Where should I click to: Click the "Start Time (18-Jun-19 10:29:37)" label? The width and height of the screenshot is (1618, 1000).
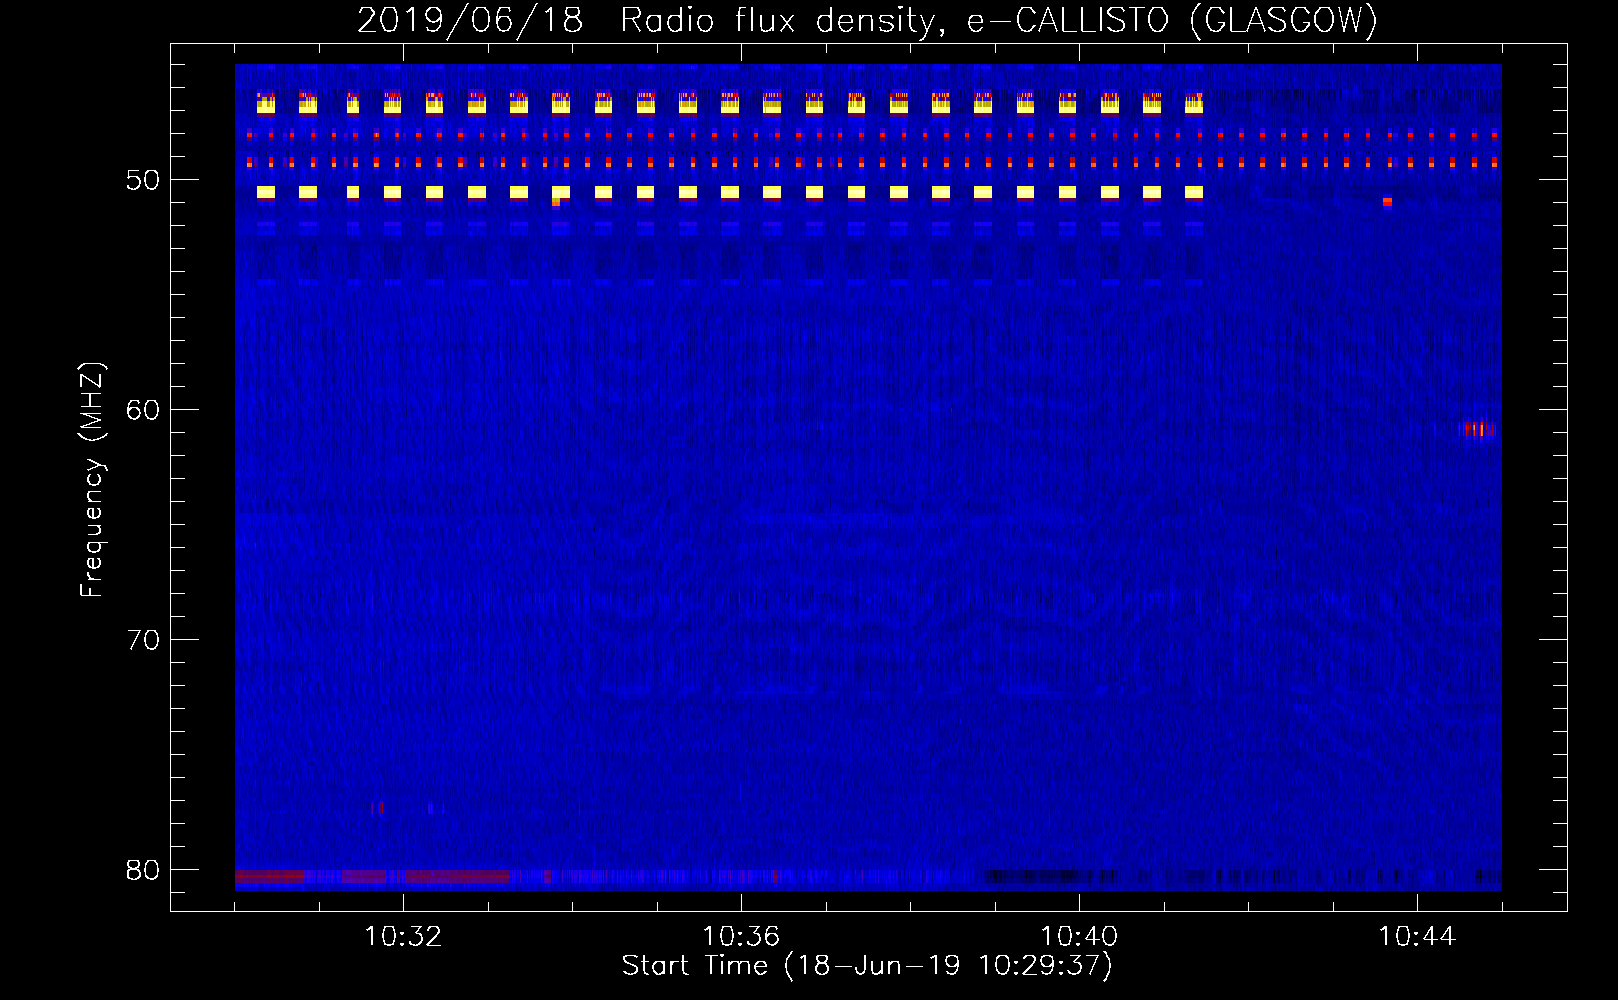coord(867,966)
